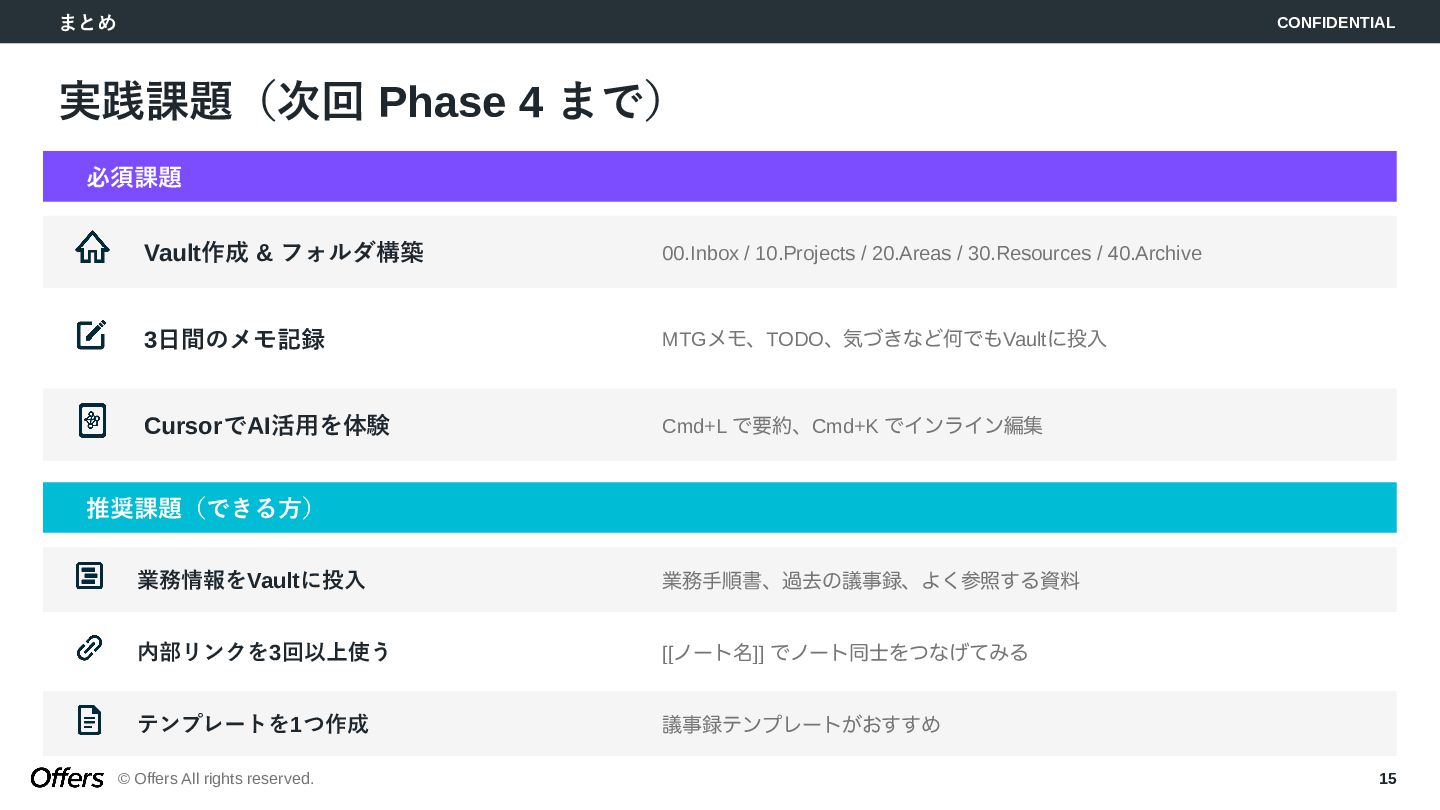1440x810 pixels.
Task: Click the file icon beside テンプレートを1つ作成
Action: [x=89, y=720]
